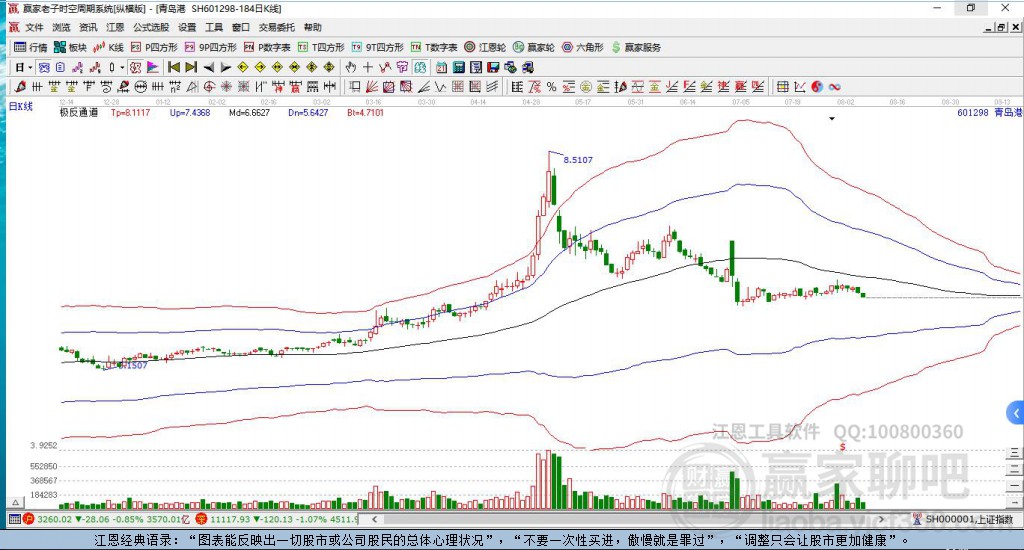Open T四方形 tool

pos(321,47)
